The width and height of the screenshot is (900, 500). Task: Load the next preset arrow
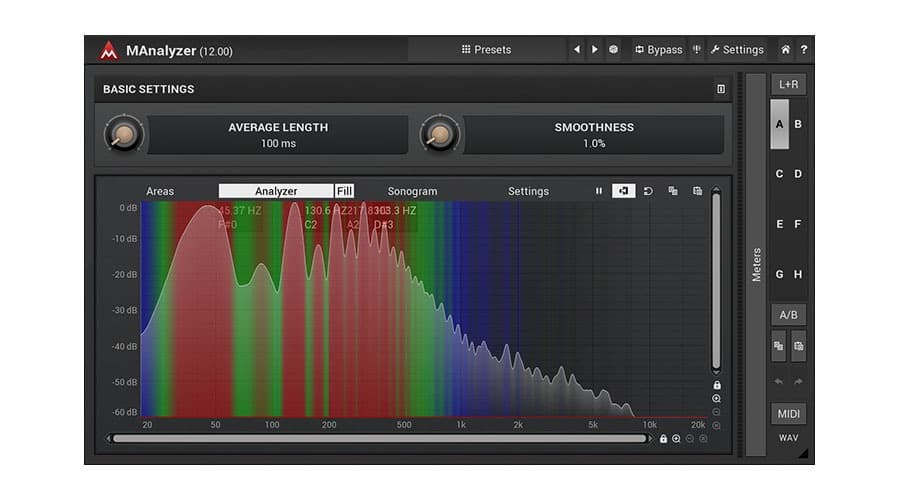click(x=595, y=49)
